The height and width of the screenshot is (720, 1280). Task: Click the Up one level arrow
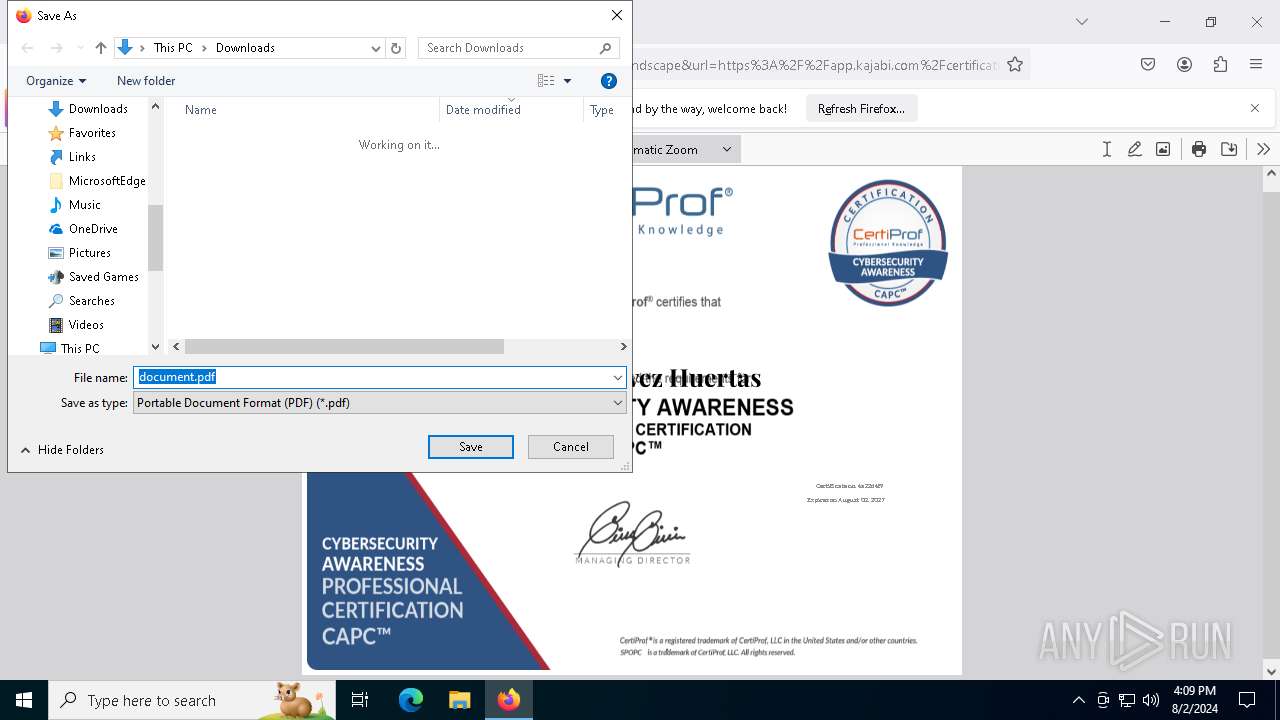pyautogui.click(x=100, y=48)
